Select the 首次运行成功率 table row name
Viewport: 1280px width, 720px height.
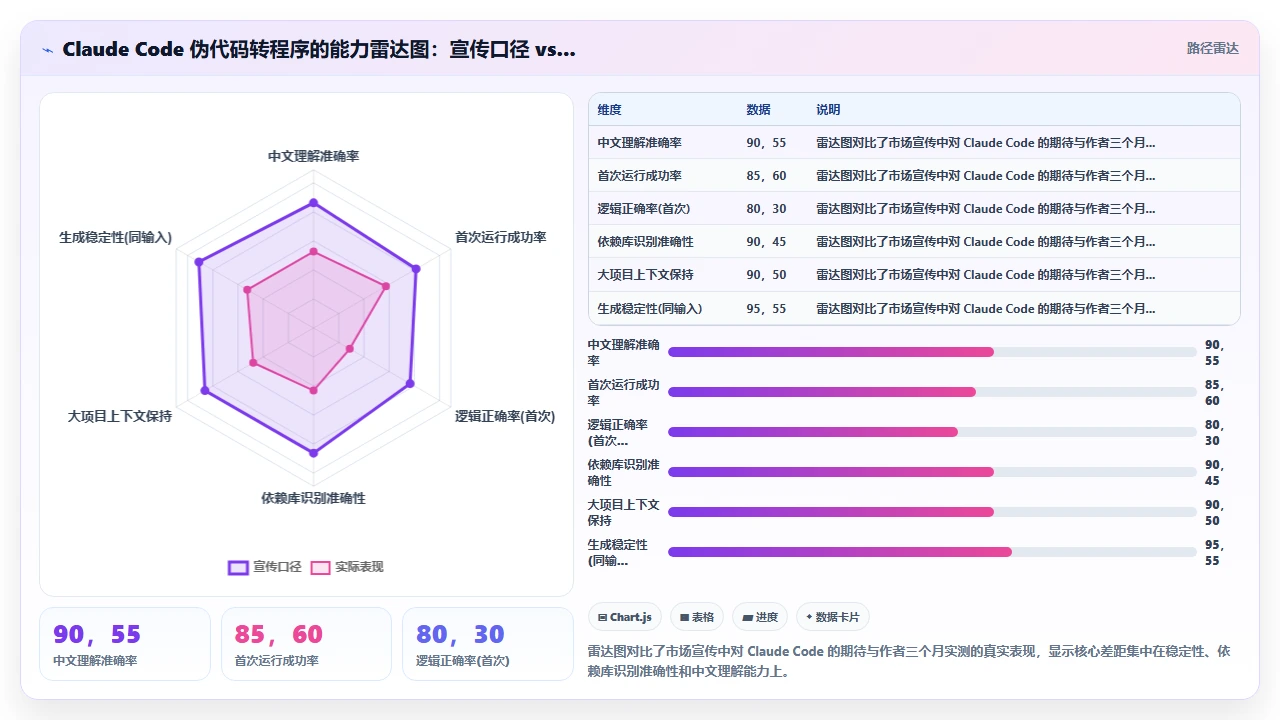click(x=639, y=176)
